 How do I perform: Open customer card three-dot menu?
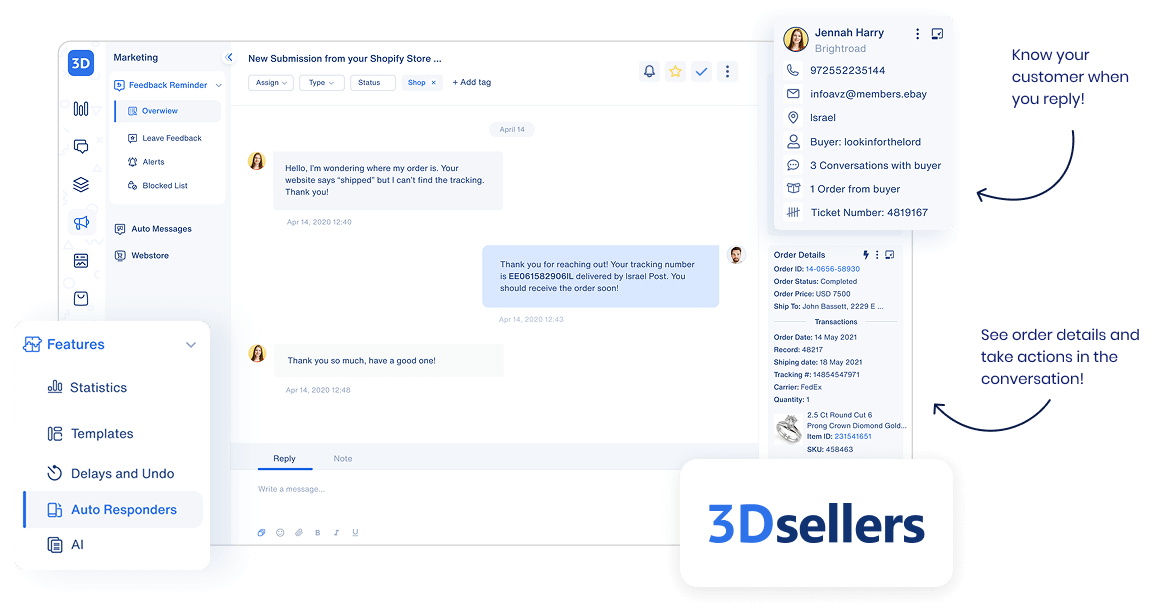(917, 34)
